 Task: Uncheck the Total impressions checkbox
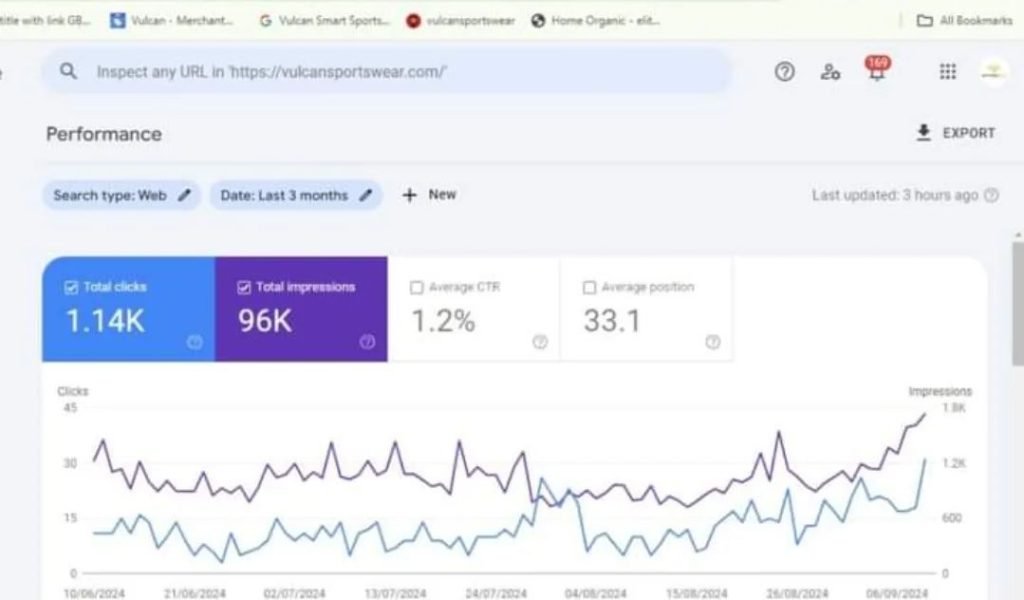[244, 287]
